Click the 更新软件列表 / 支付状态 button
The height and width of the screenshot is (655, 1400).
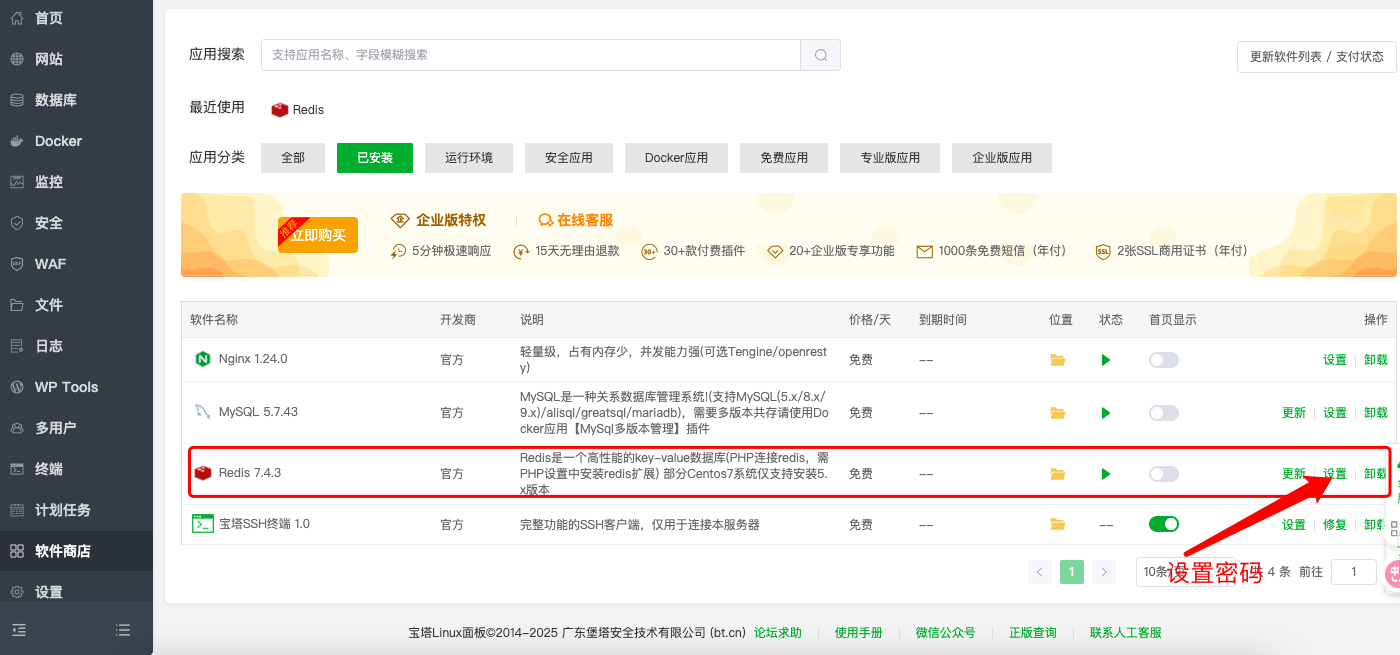(1316, 57)
